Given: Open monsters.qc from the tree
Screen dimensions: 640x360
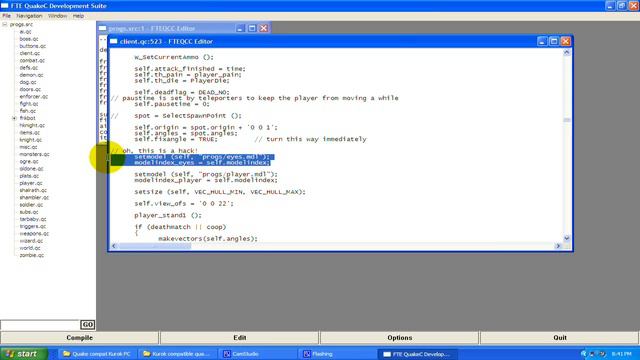Looking at the screenshot, I should (34, 154).
